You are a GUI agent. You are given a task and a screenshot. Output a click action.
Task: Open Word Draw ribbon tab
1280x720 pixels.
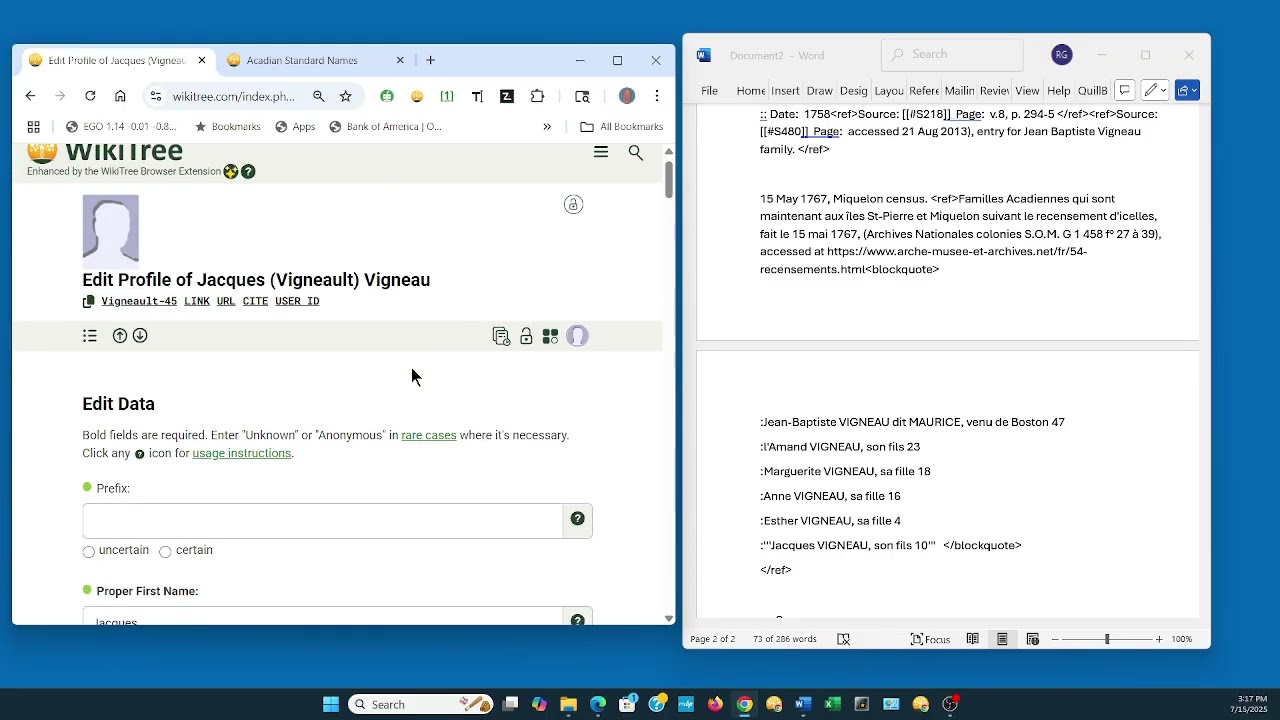pyautogui.click(x=819, y=91)
